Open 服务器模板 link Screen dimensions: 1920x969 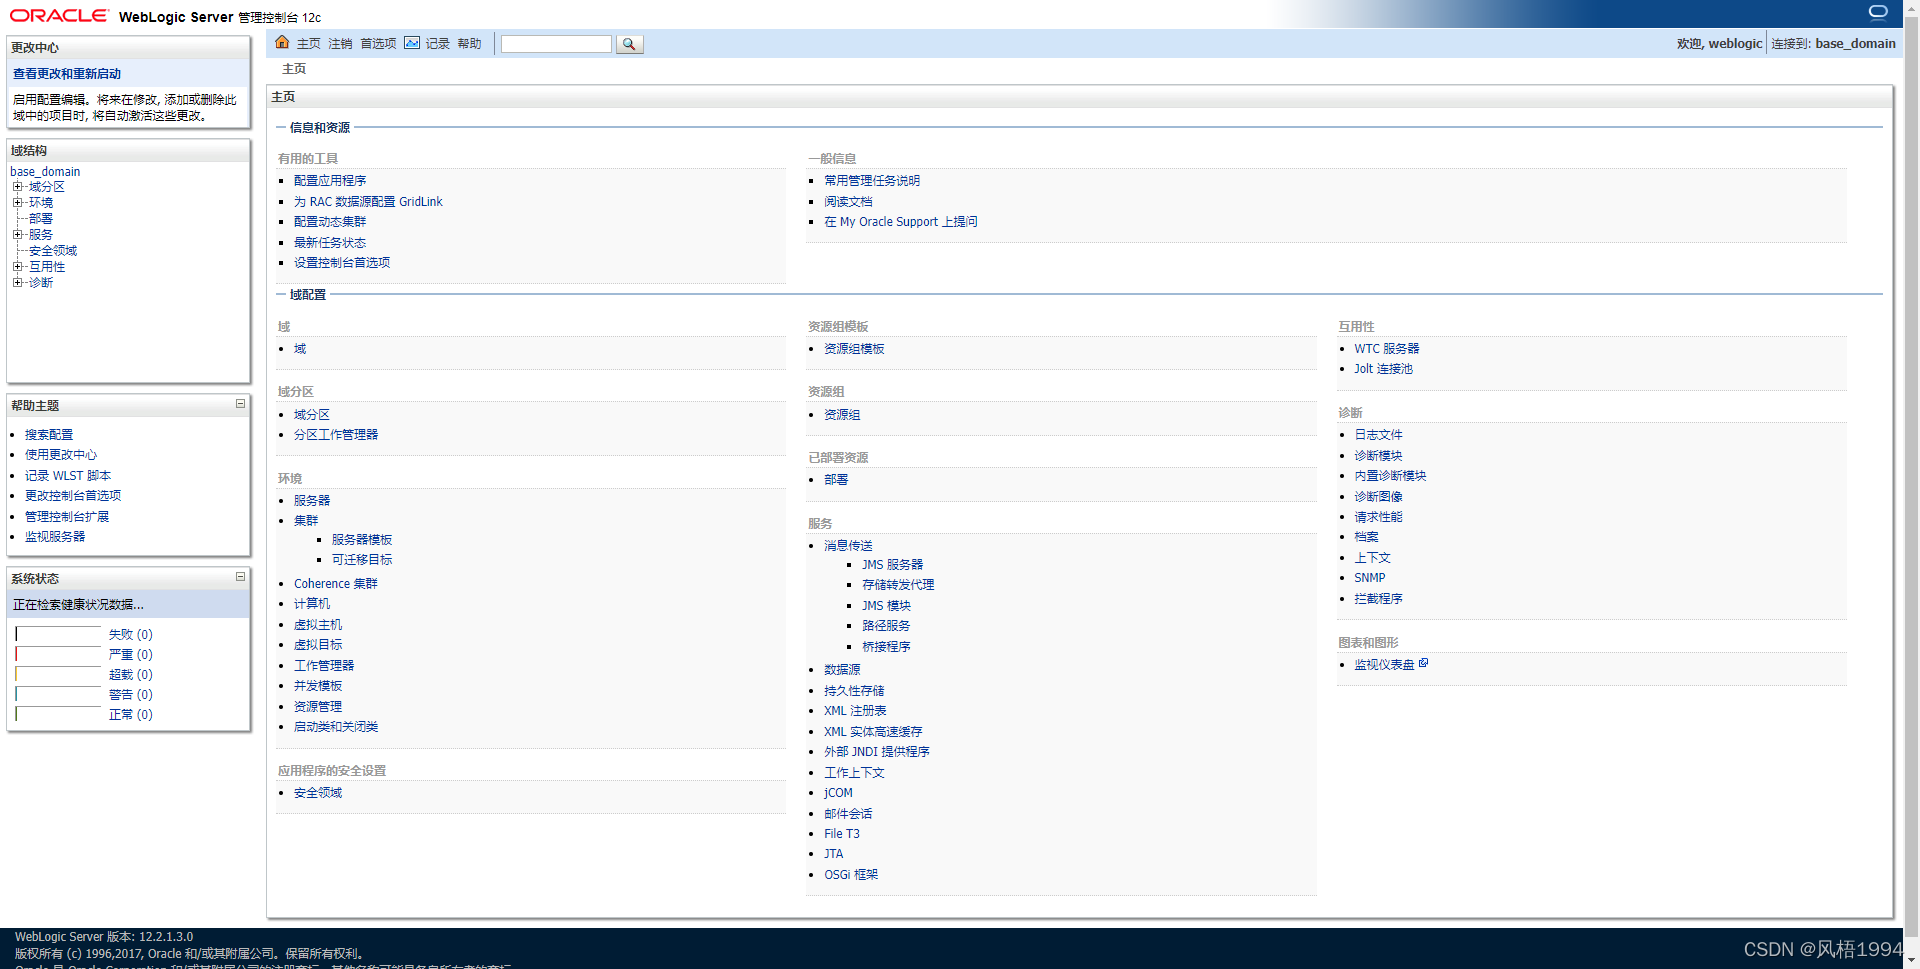click(362, 540)
